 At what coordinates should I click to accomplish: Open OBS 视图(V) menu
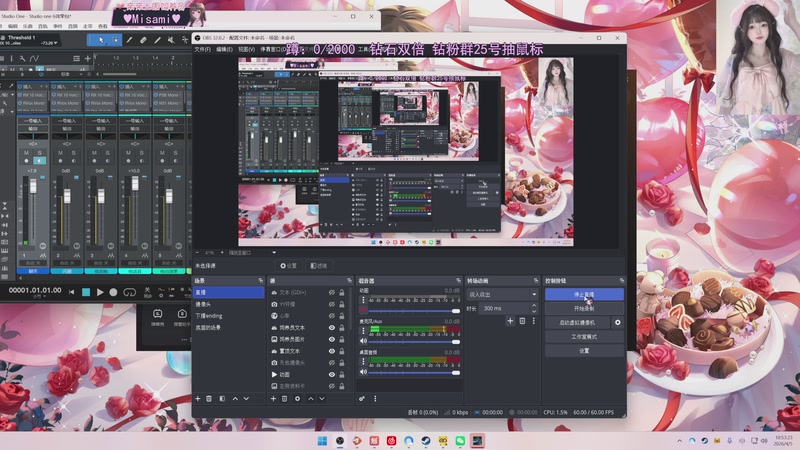[x=246, y=49]
